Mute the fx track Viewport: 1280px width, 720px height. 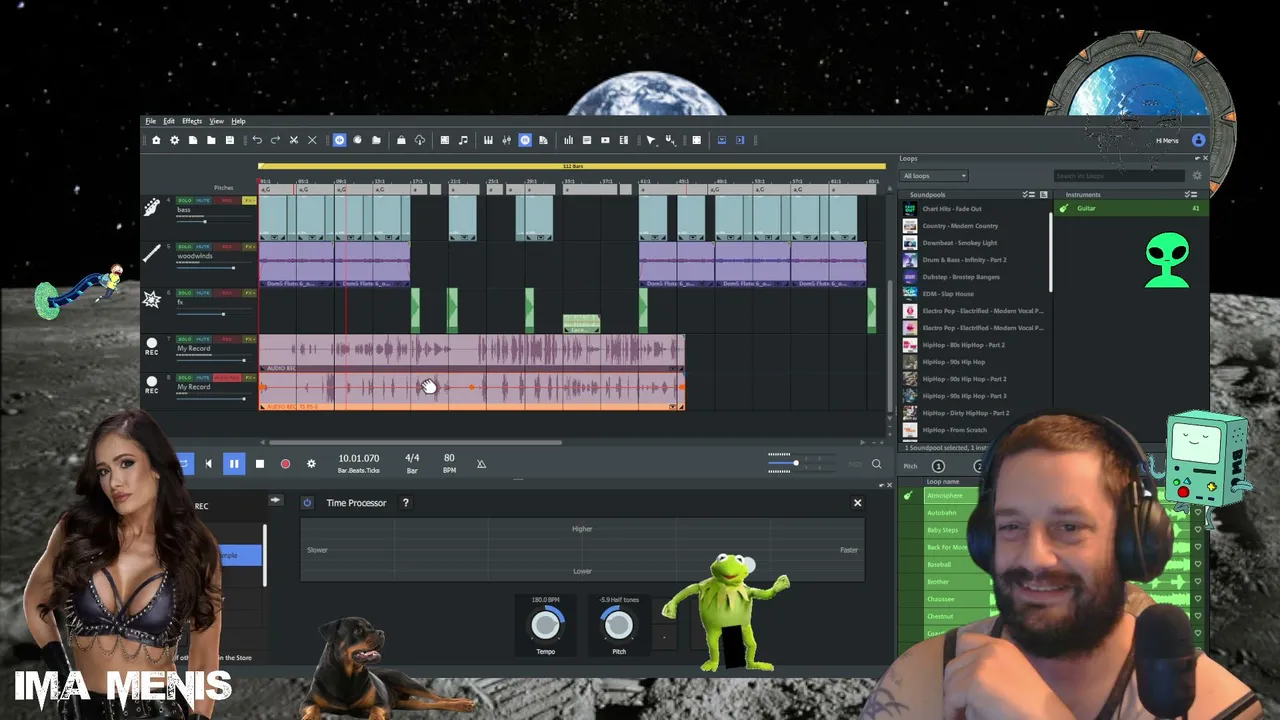click(203, 293)
